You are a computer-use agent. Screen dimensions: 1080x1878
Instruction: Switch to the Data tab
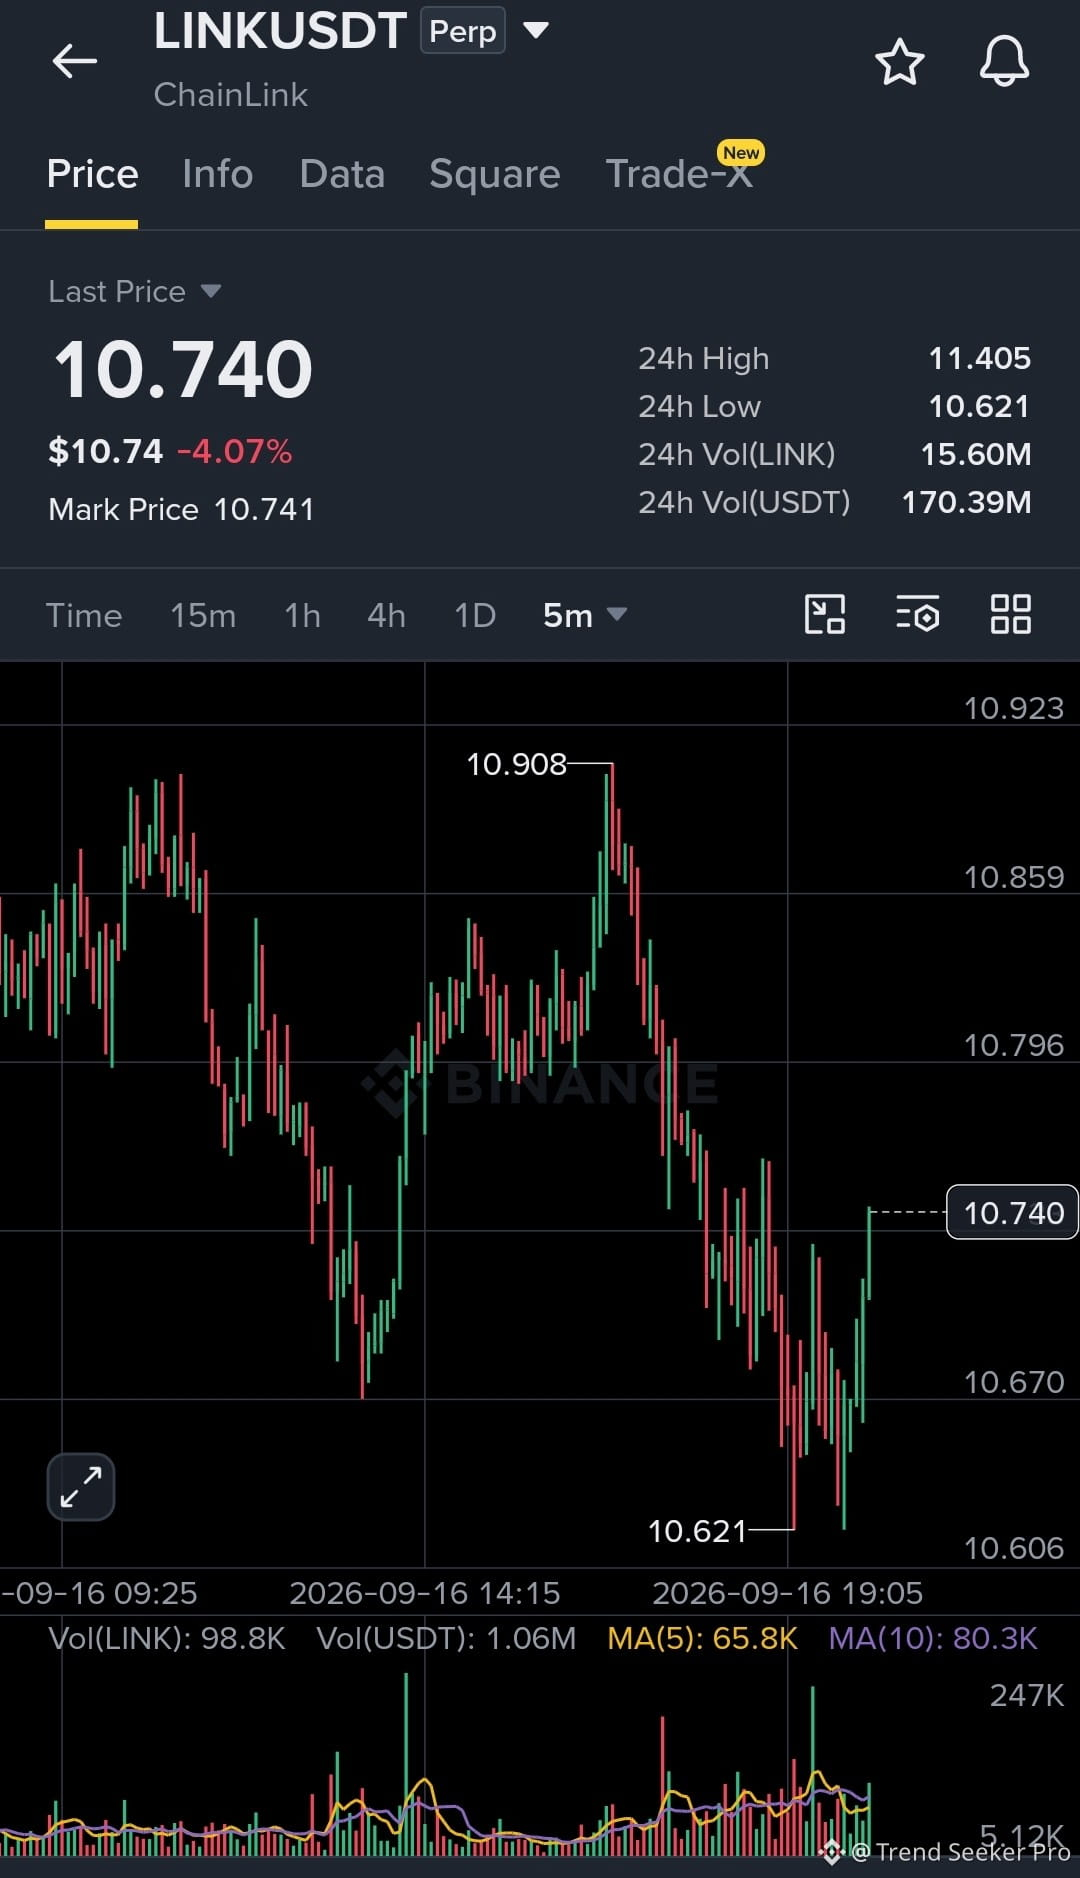click(x=342, y=174)
